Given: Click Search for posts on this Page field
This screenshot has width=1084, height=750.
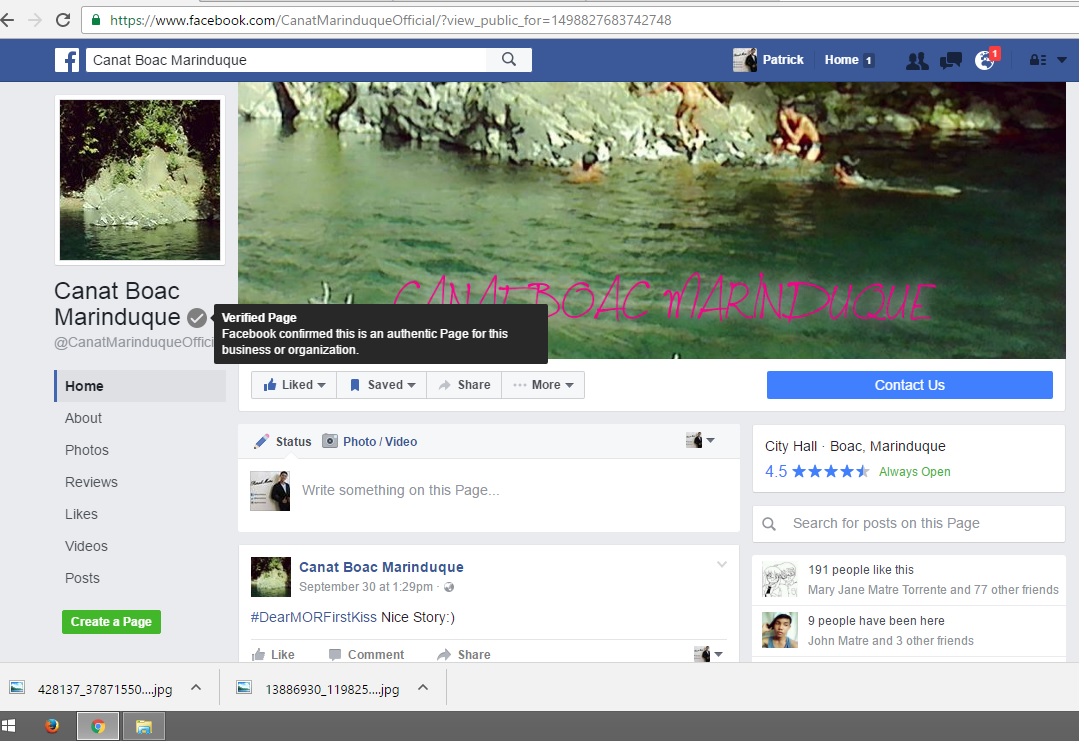Looking at the screenshot, I should [908, 523].
